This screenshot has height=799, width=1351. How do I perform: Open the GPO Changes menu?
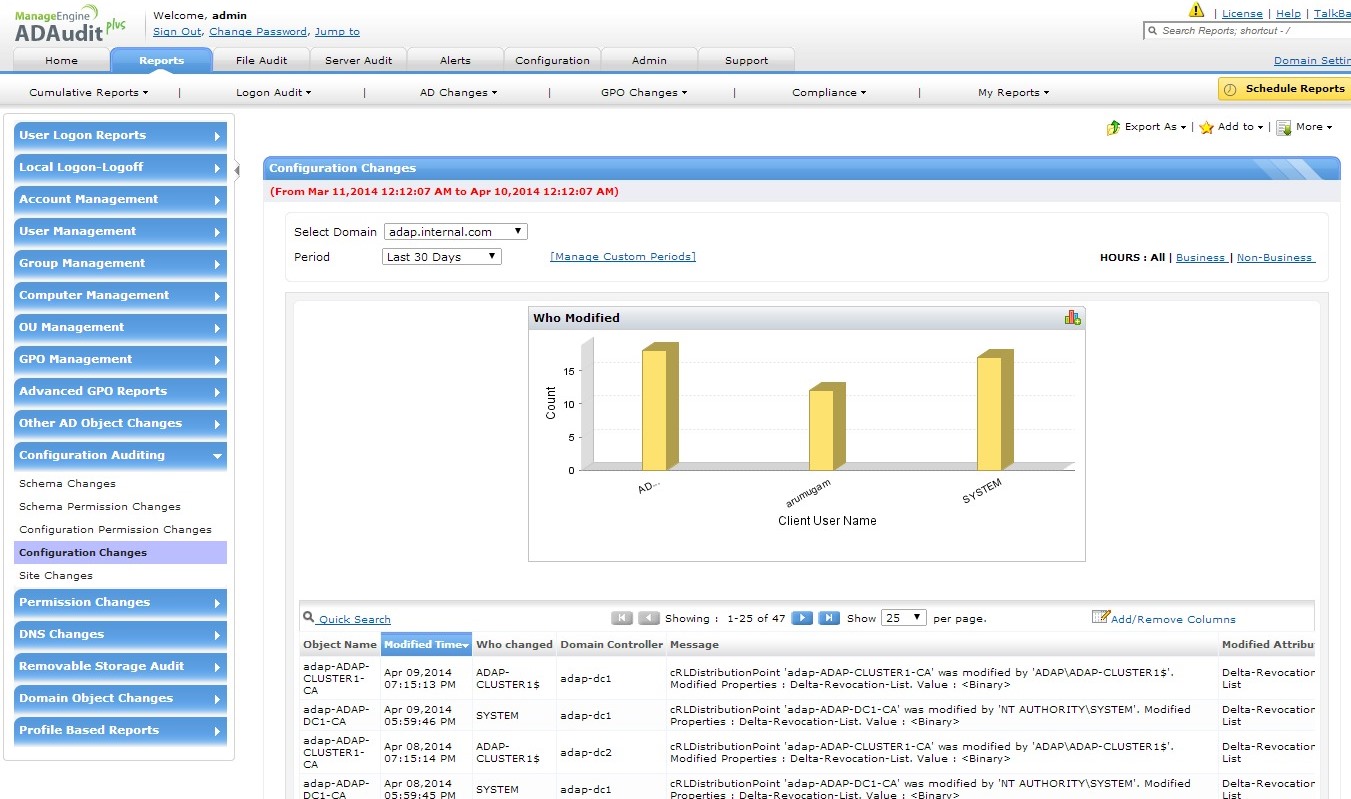pyautogui.click(x=643, y=93)
